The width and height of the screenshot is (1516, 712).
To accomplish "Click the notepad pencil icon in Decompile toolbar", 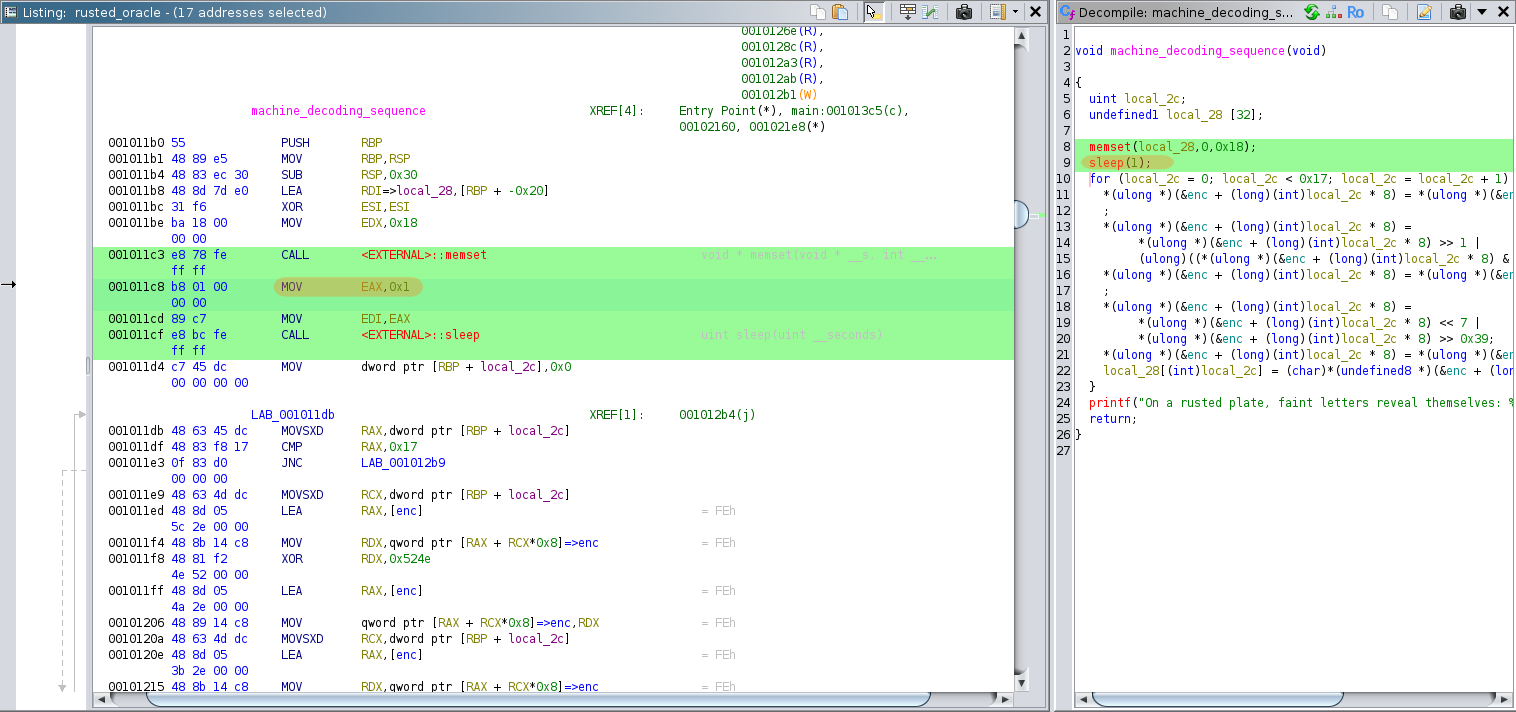I will pyautogui.click(x=1424, y=12).
